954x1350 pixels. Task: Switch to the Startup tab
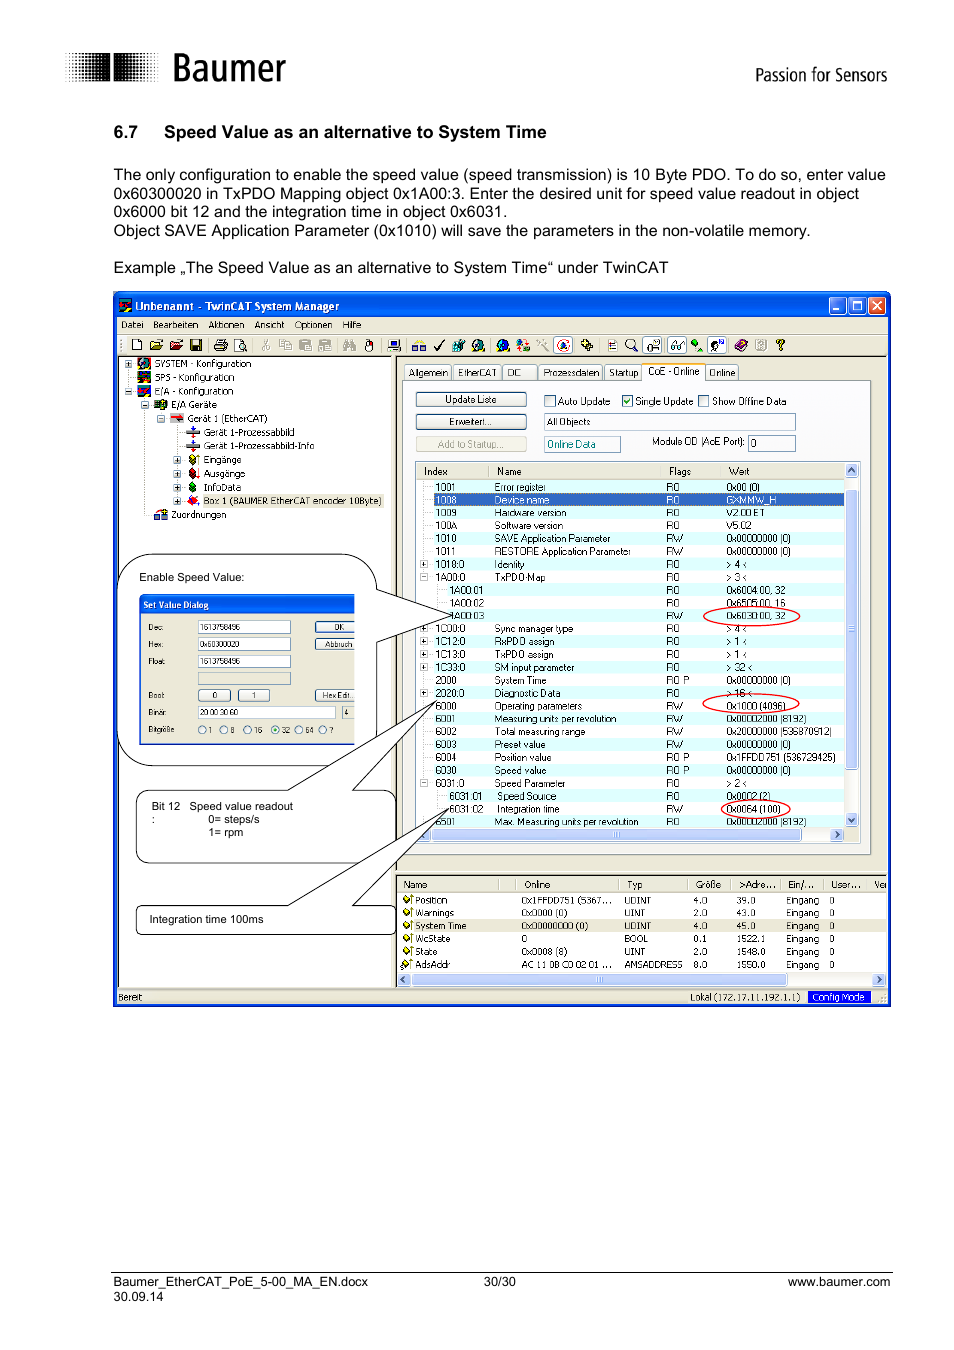(x=623, y=372)
